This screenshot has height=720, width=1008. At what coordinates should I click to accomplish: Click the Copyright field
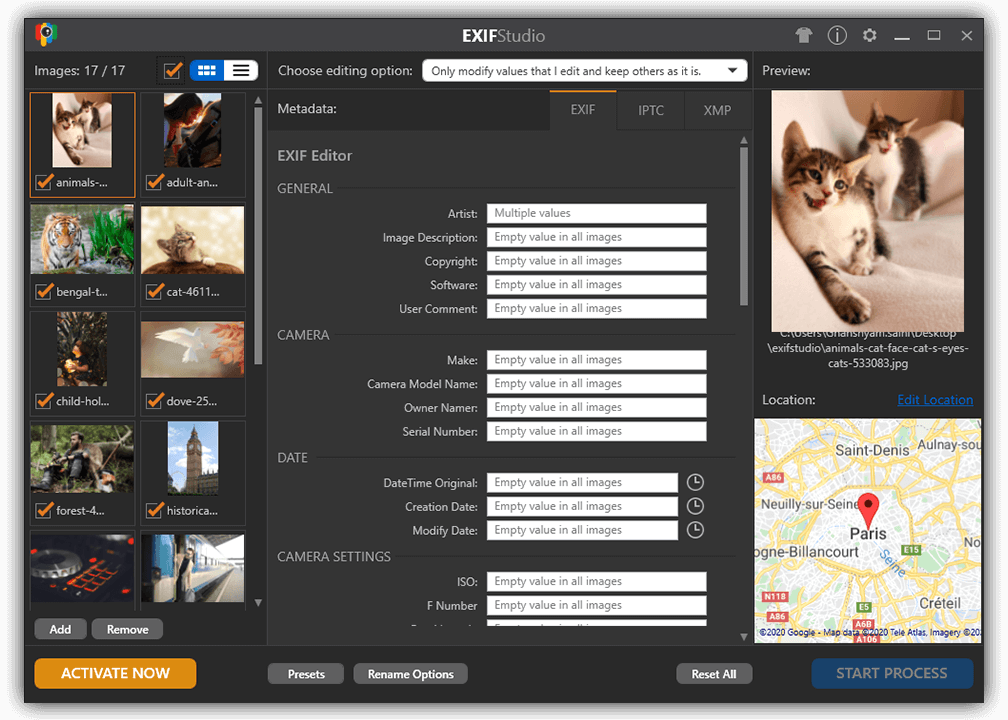point(597,261)
